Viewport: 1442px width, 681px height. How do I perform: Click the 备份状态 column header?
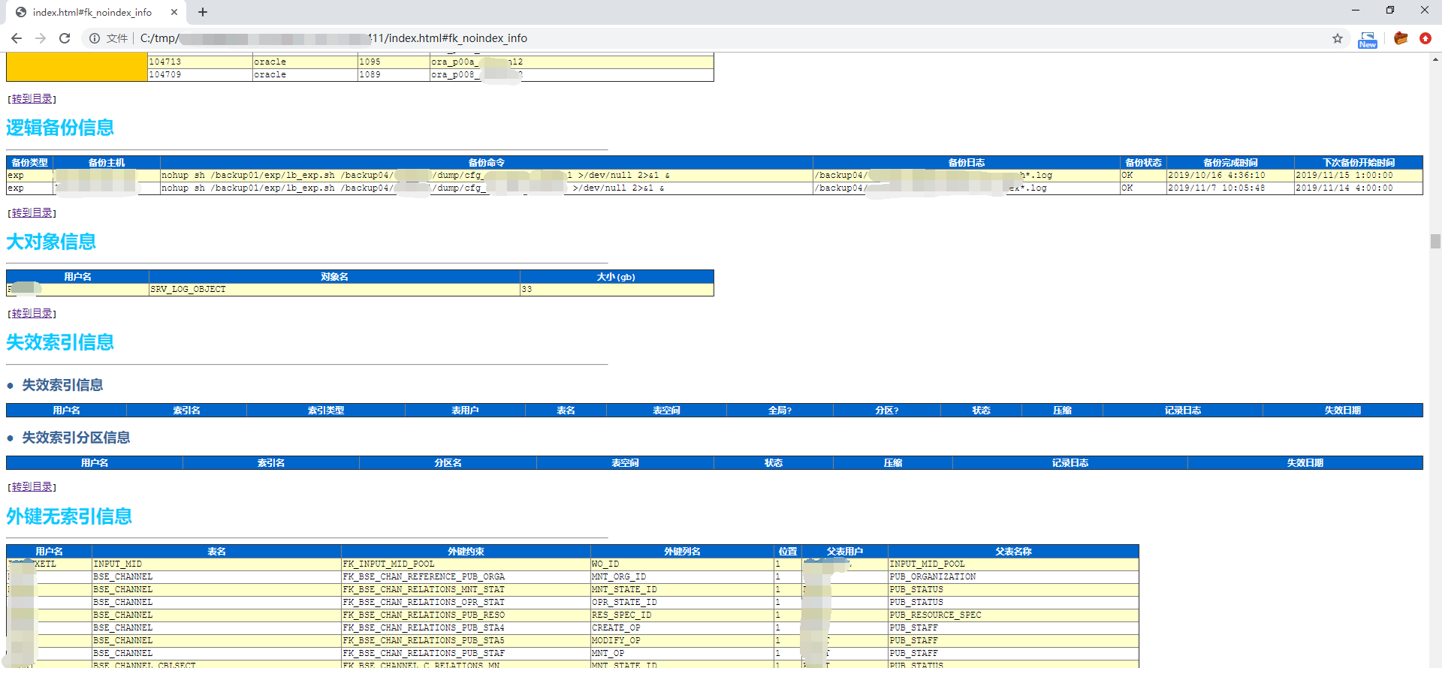coord(1143,162)
